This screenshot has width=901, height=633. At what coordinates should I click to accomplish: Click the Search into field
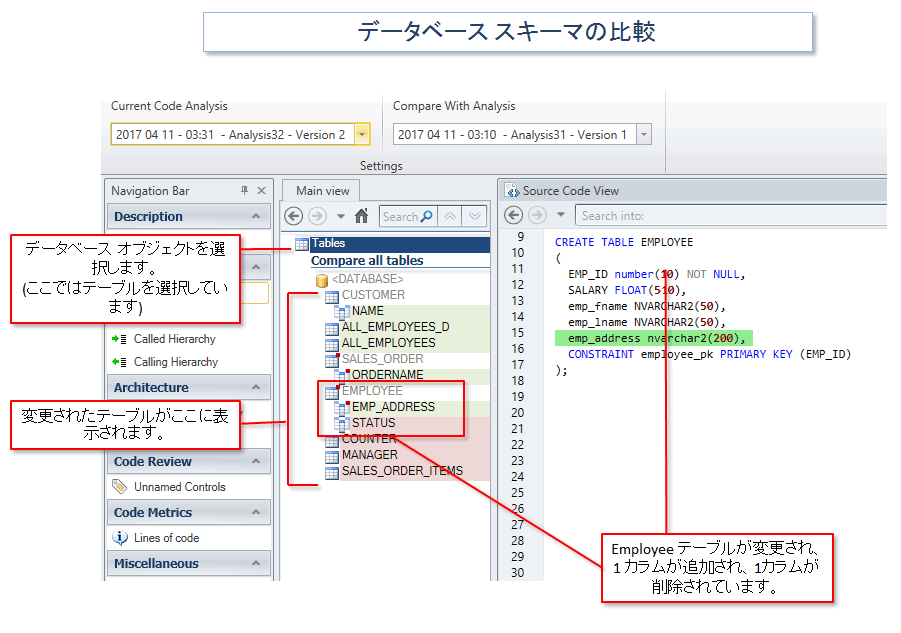[x=730, y=216]
